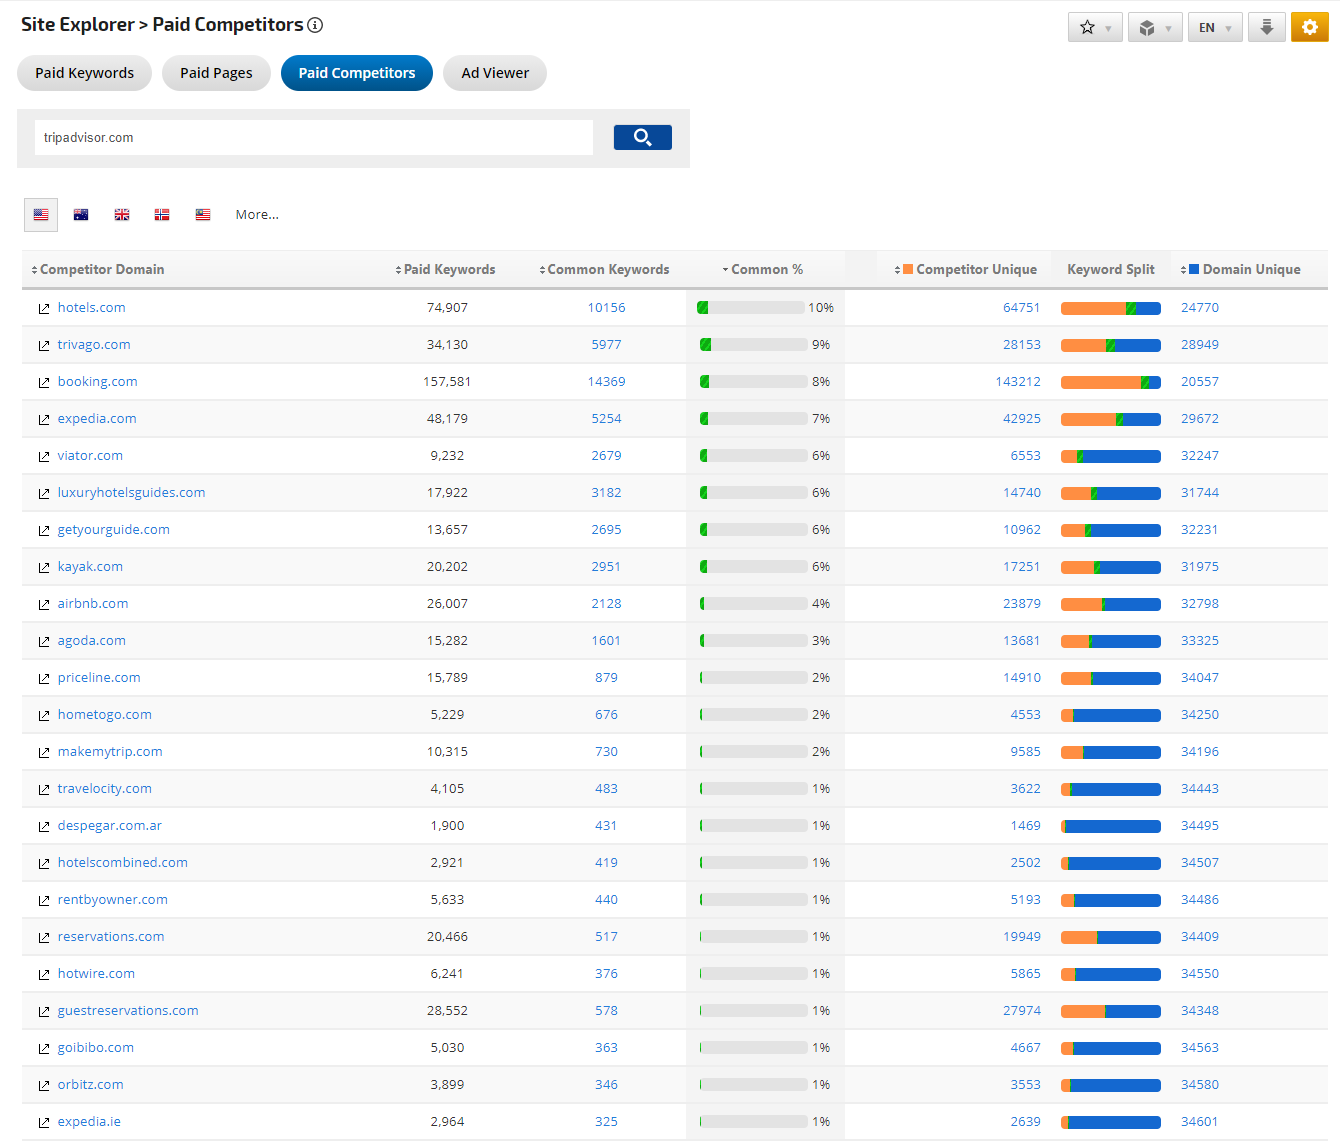Open the star favorites dropdown
Image resolution: width=1340 pixels, height=1141 pixels.
1095,27
